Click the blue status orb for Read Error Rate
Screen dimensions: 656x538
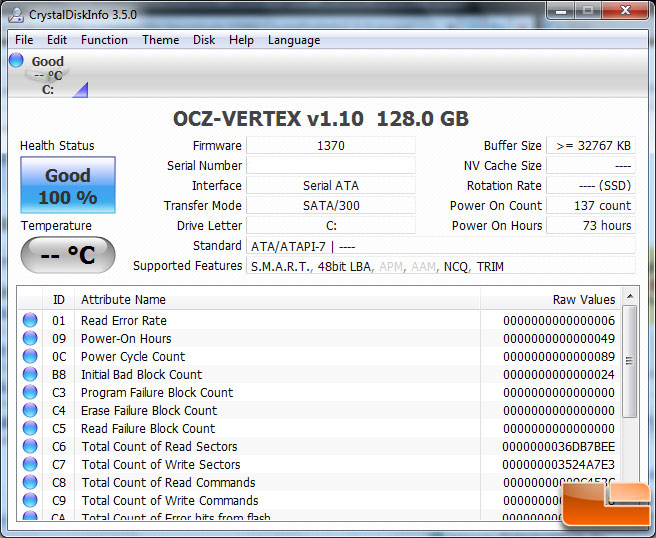click(x=30, y=321)
